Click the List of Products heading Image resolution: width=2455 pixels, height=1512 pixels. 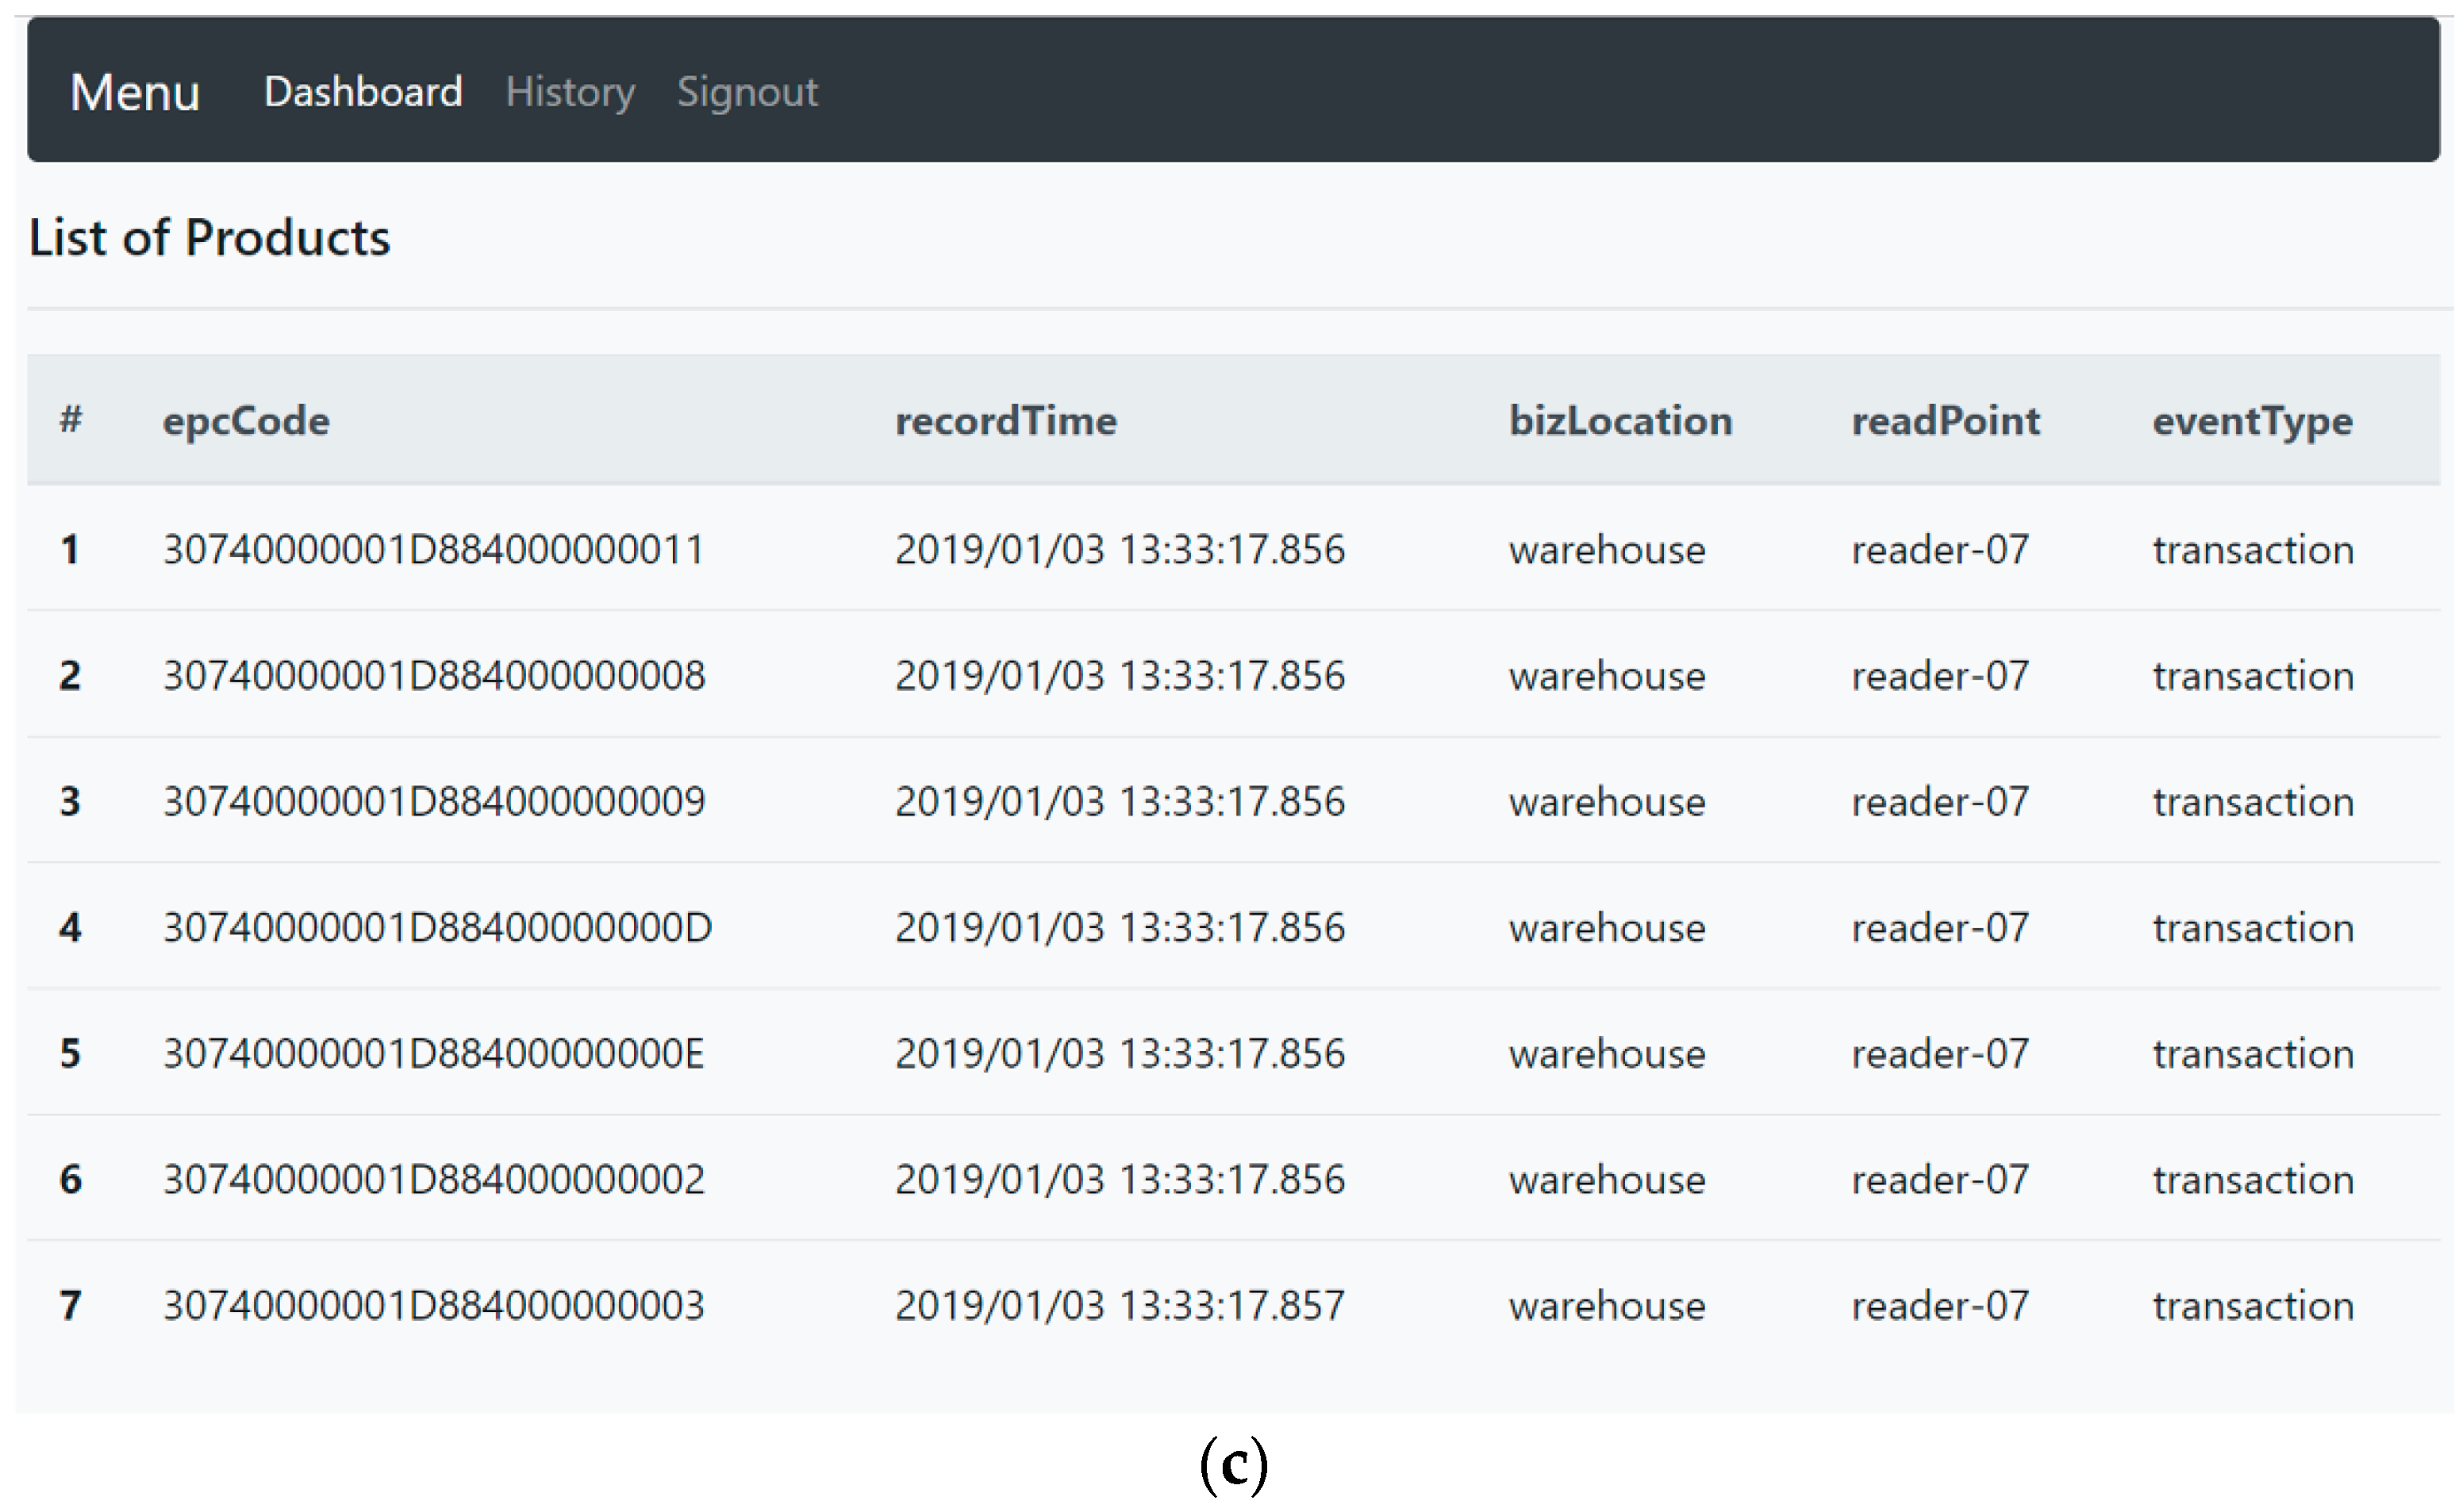[209, 238]
